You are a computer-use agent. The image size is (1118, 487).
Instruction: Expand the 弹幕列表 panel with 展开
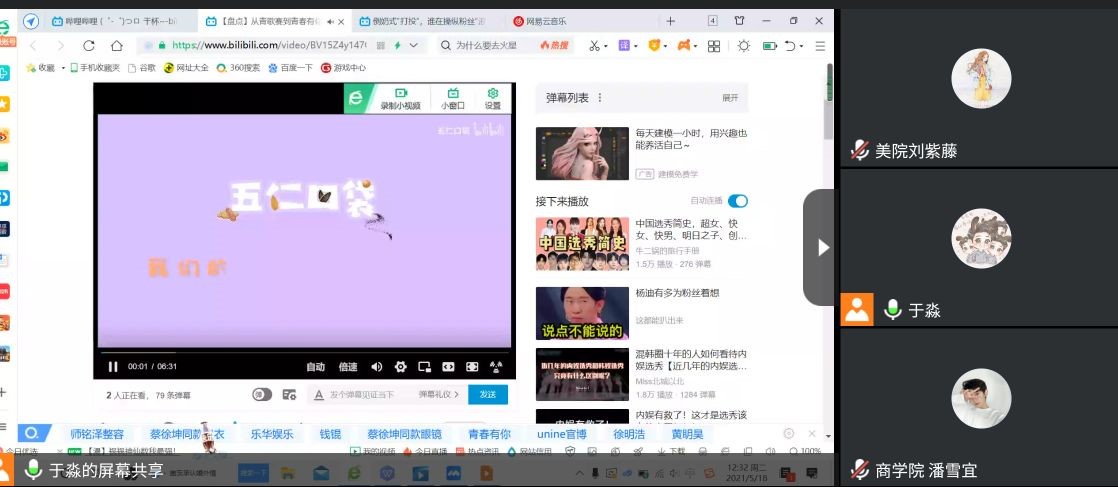(730, 98)
